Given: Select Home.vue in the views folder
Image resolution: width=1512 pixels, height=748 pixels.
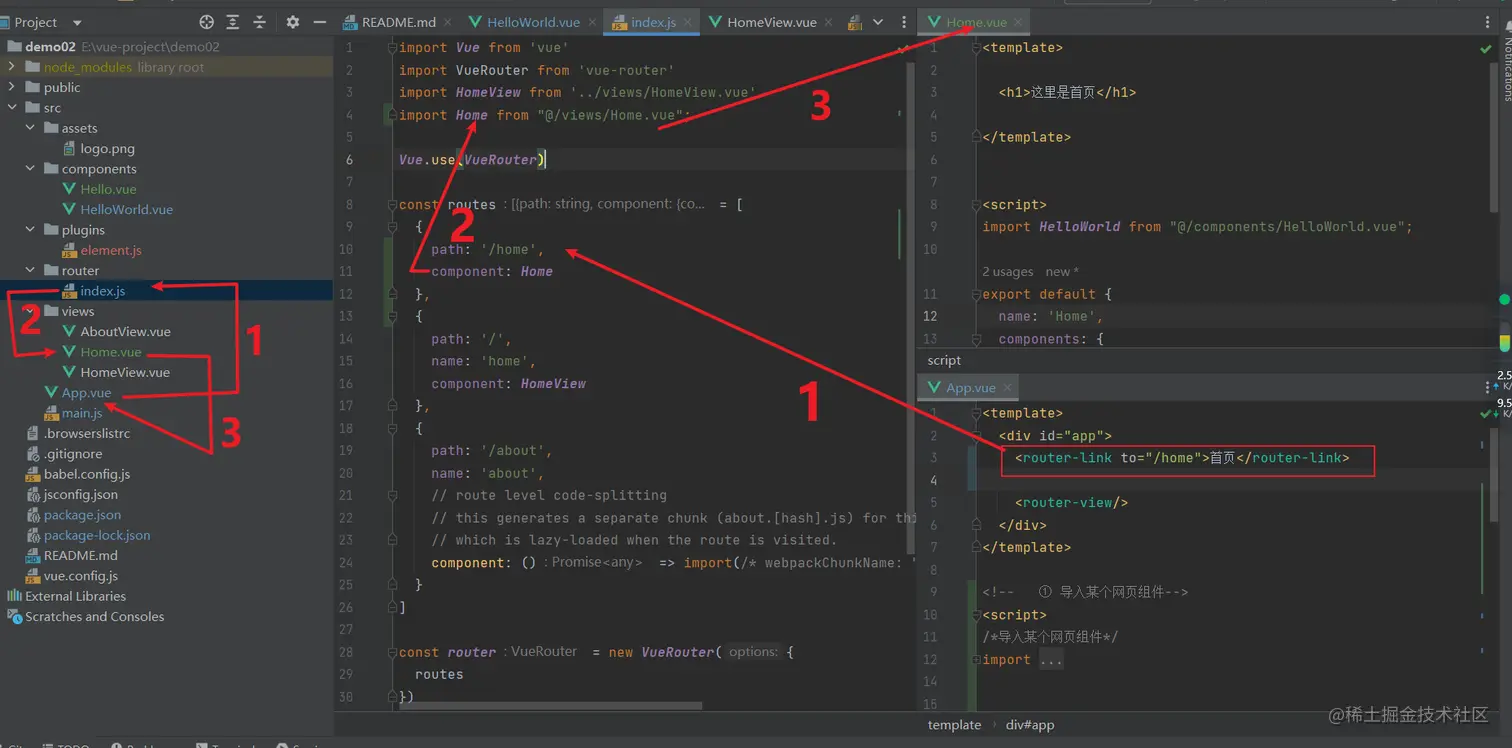Looking at the screenshot, I should tap(110, 352).
